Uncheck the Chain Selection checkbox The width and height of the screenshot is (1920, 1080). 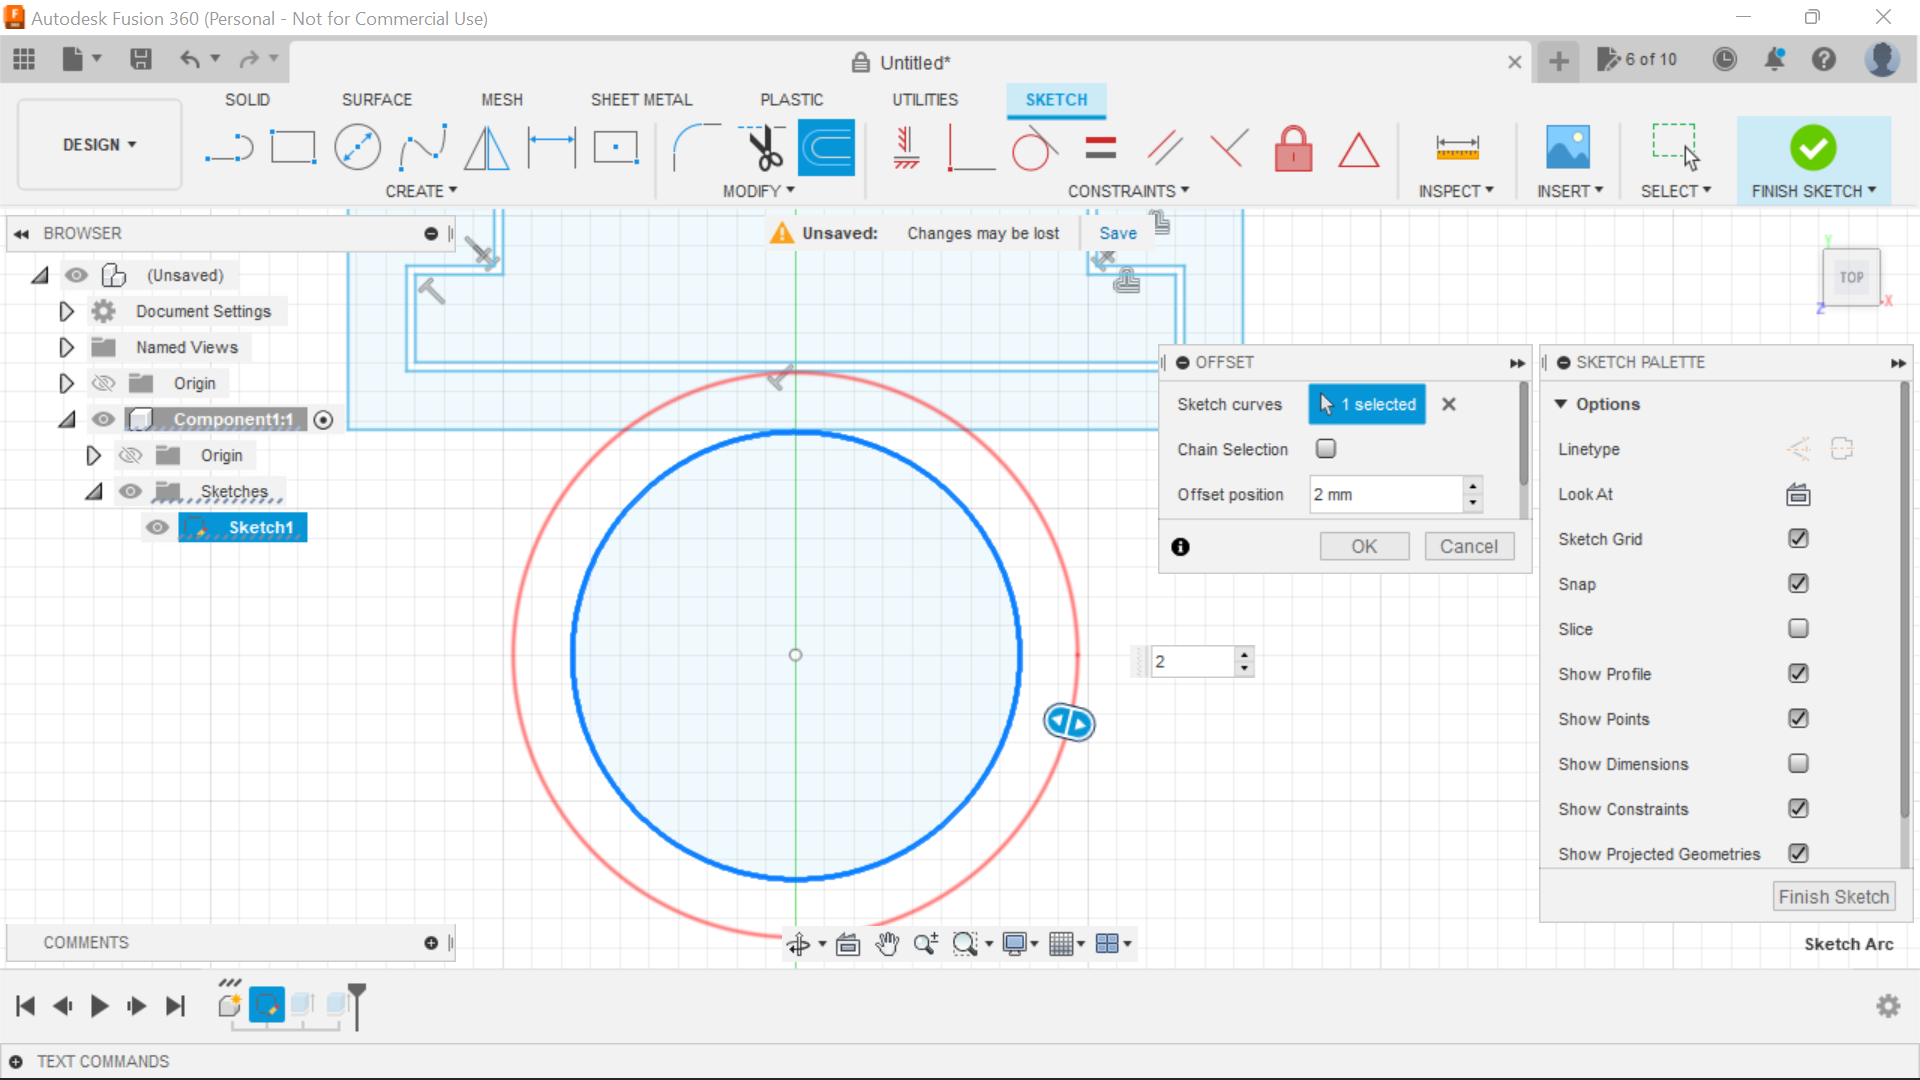(x=1326, y=449)
